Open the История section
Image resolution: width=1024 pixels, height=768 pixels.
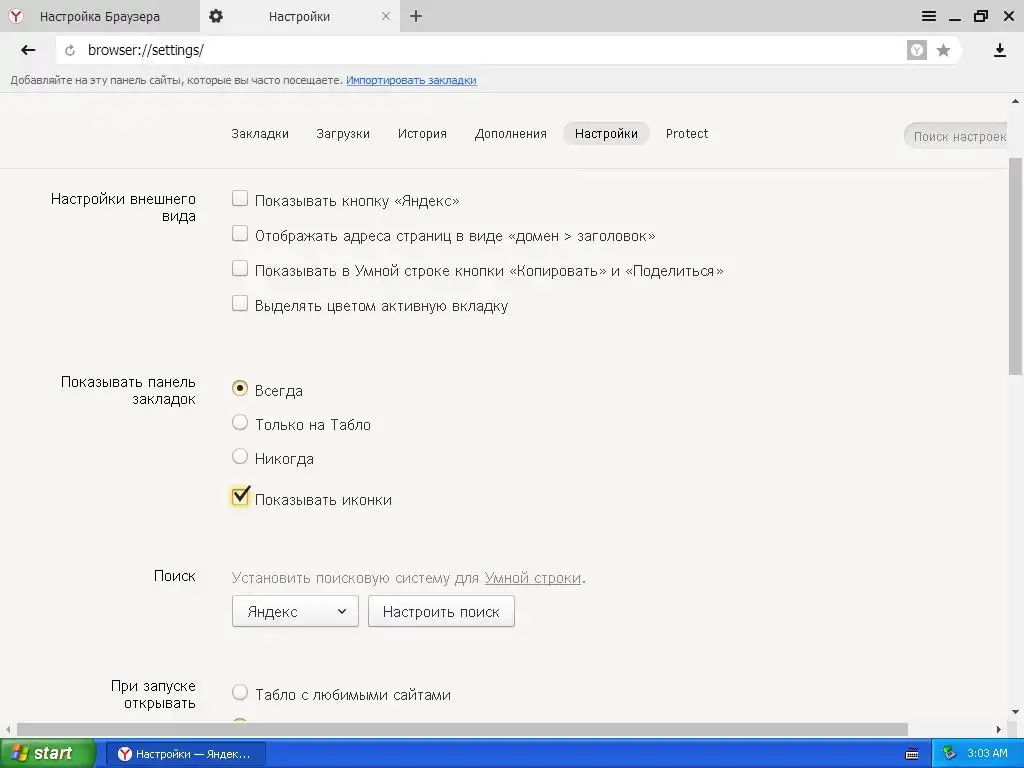(x=422, y=134)
